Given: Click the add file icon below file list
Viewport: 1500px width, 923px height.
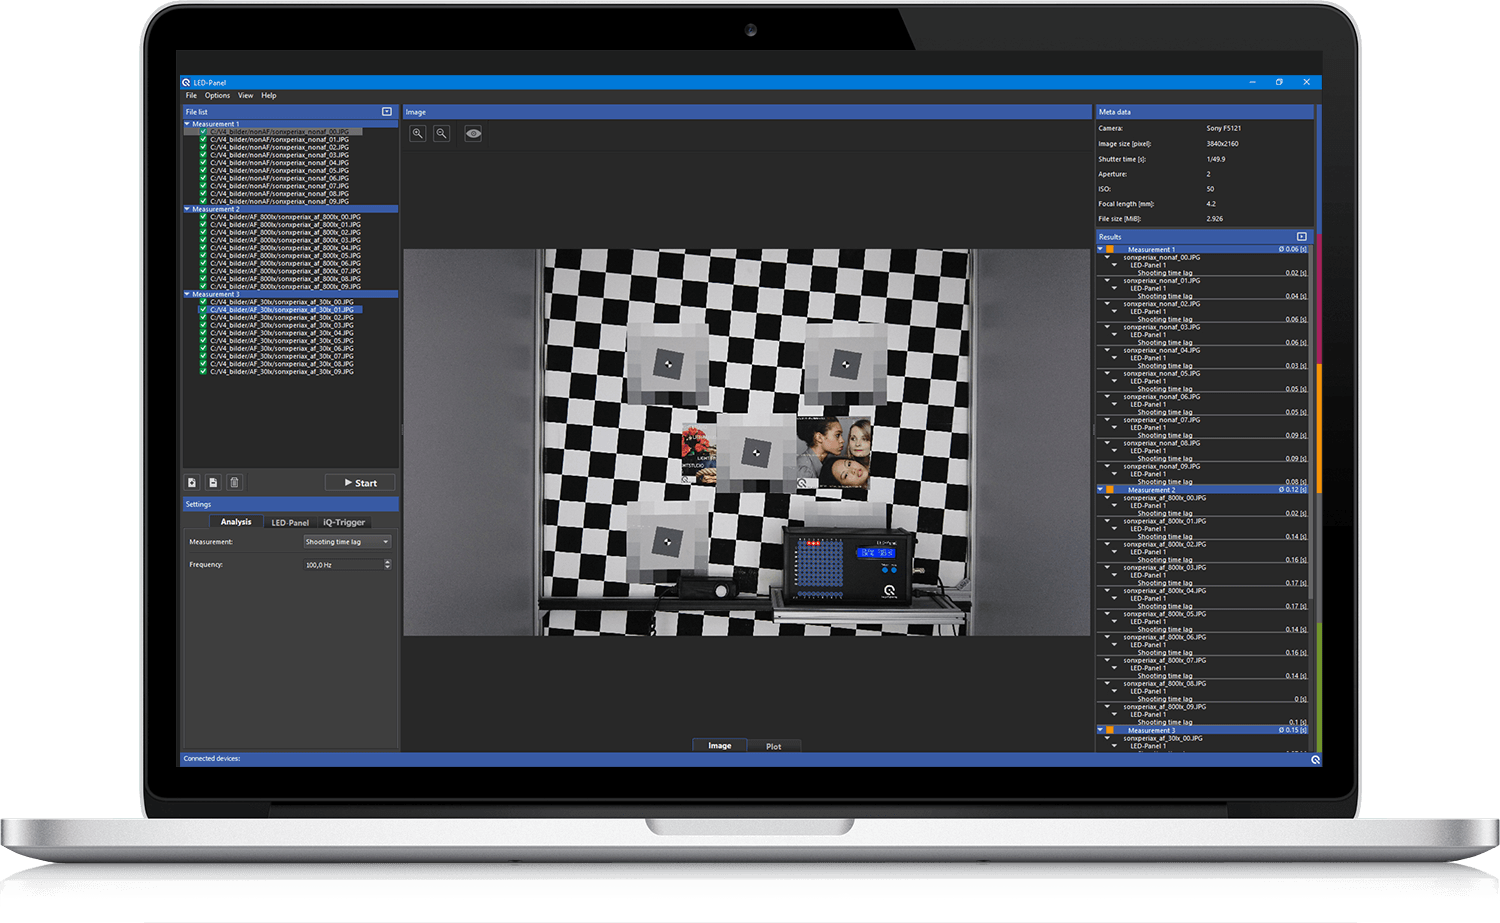Looking at the screenshot, I should click(x=192, y=483).
